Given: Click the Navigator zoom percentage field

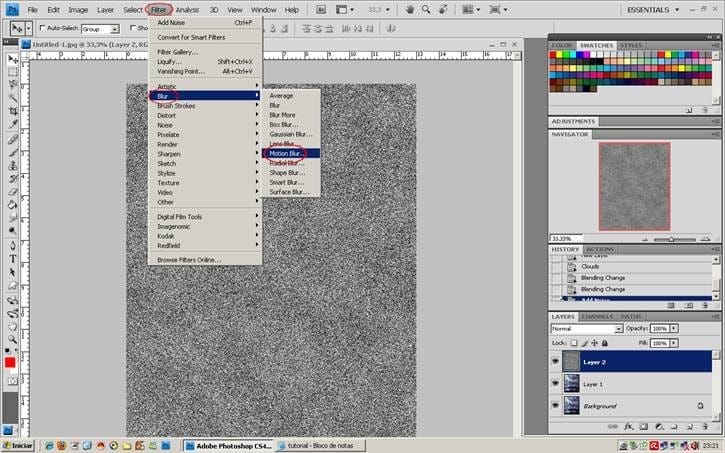Looking at the screenshot, I should [x=566, y=239].
